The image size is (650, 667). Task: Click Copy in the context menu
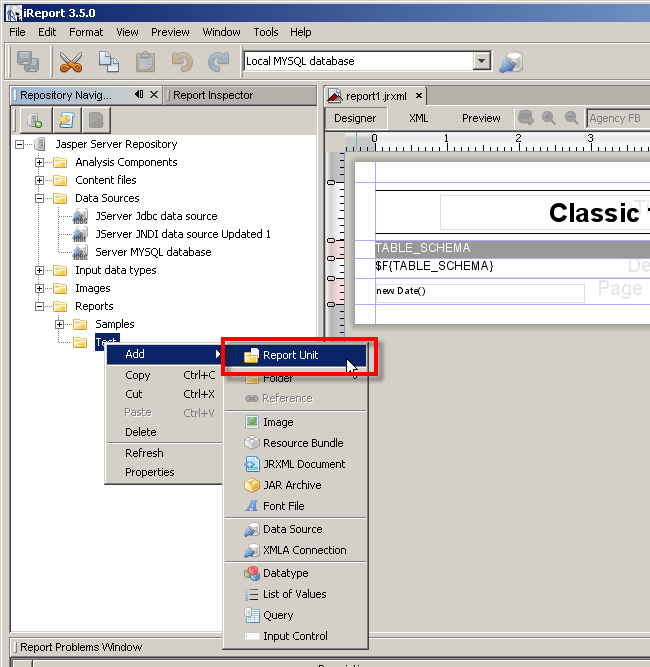click(165, 375)
